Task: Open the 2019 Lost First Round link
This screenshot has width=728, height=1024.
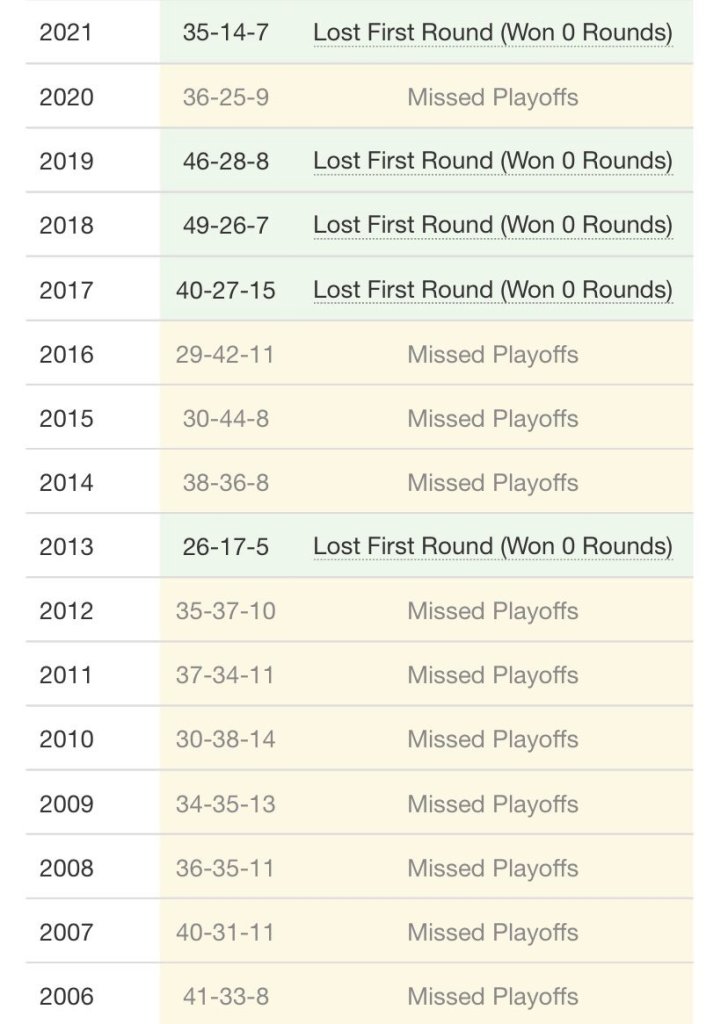Action: coord(492,161)
